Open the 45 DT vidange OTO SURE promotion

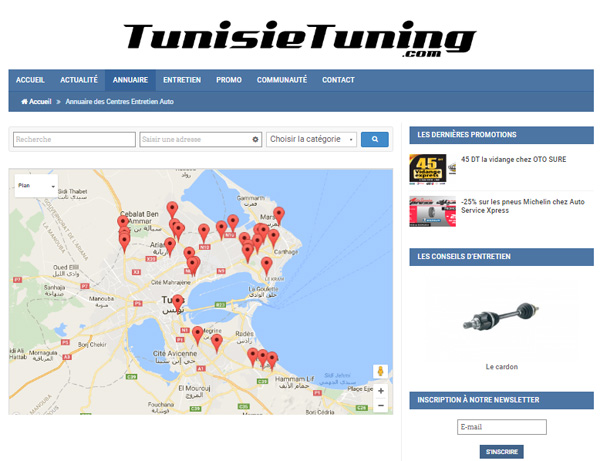(x=514, y=159)
